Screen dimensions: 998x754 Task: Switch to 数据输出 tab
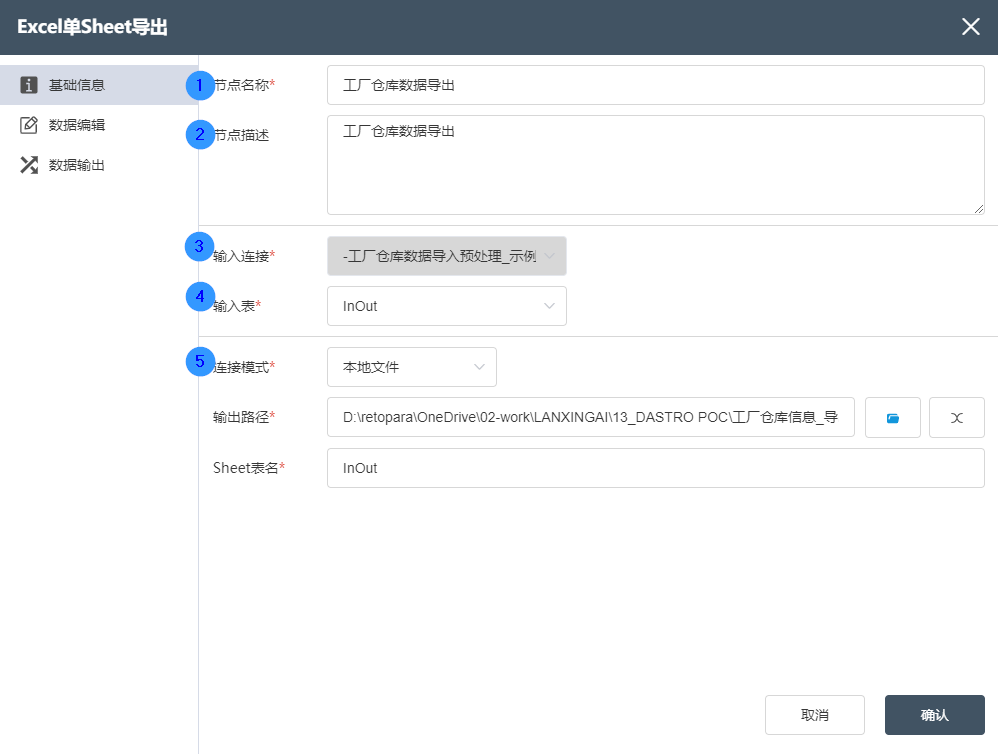point(99,165)
